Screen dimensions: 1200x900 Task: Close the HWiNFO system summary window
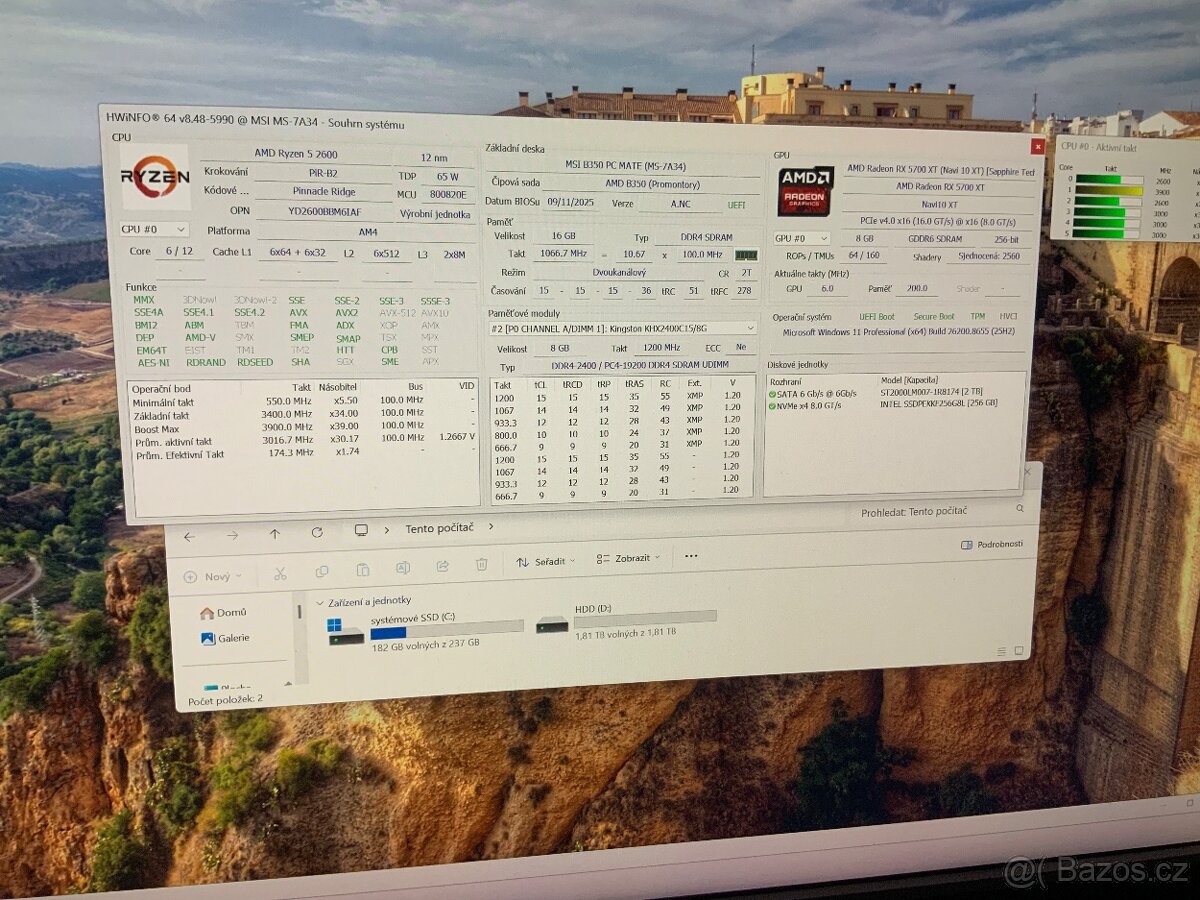1037,147
